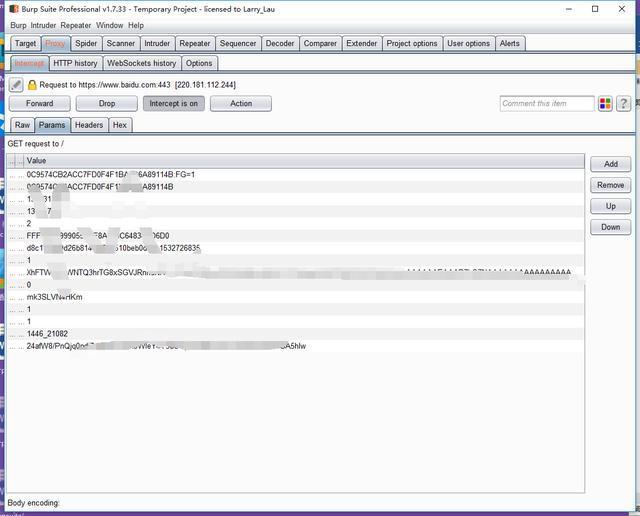Click the GET request to / label
This screenshot has width=640, height=516.
pos(36,144)
